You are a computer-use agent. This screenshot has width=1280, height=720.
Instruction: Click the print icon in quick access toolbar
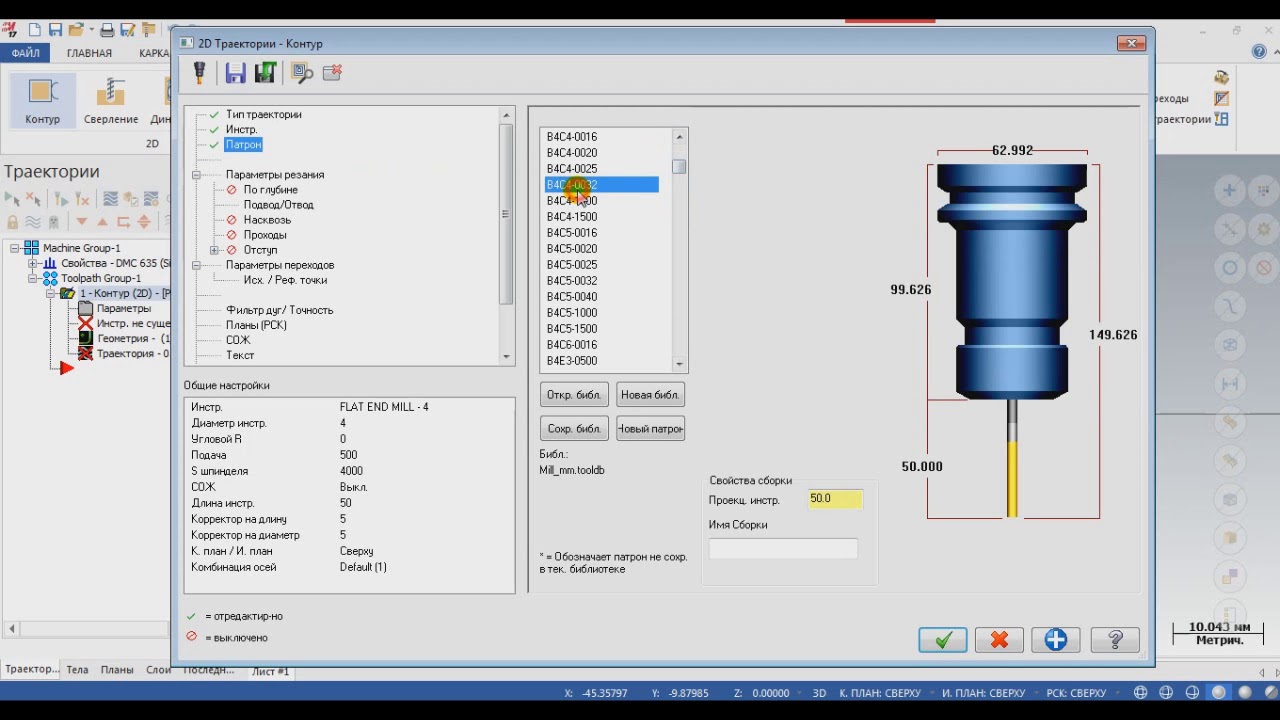coord(107,30)
